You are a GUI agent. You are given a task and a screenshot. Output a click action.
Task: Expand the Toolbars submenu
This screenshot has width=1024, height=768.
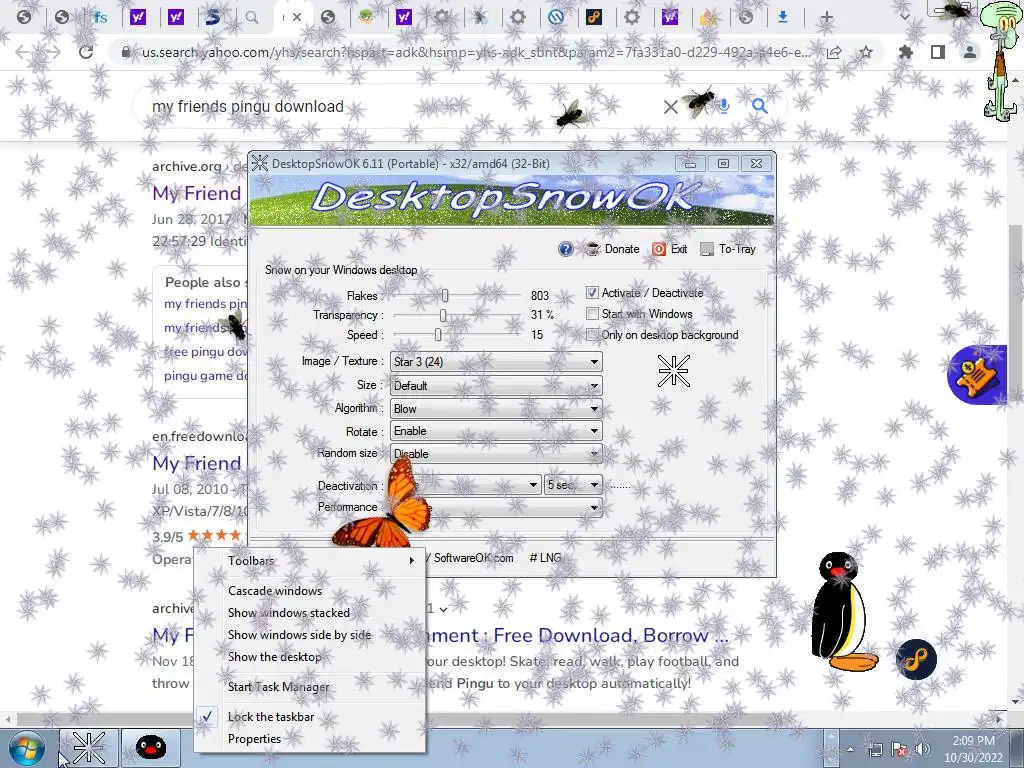point(310,560)
